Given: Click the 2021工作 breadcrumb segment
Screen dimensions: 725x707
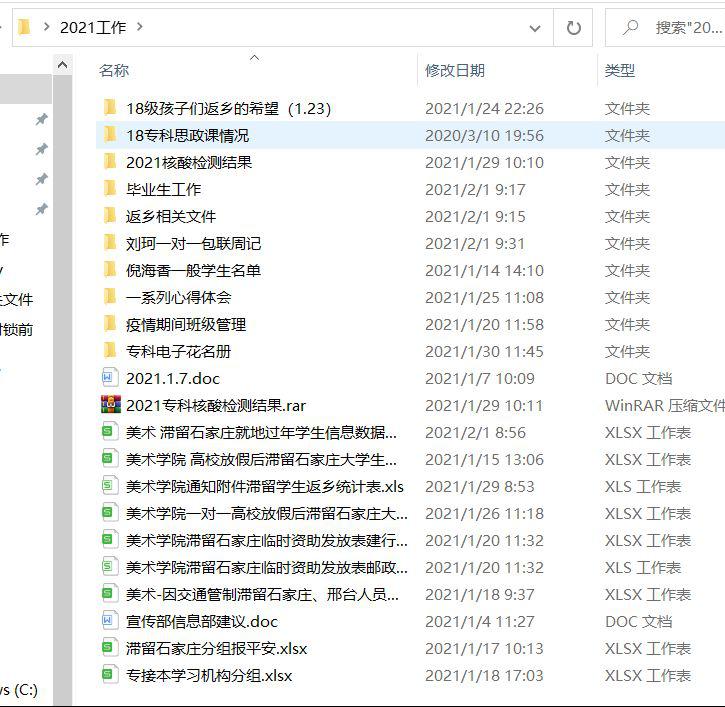Looking at the screenshot, I should [93, 28].
